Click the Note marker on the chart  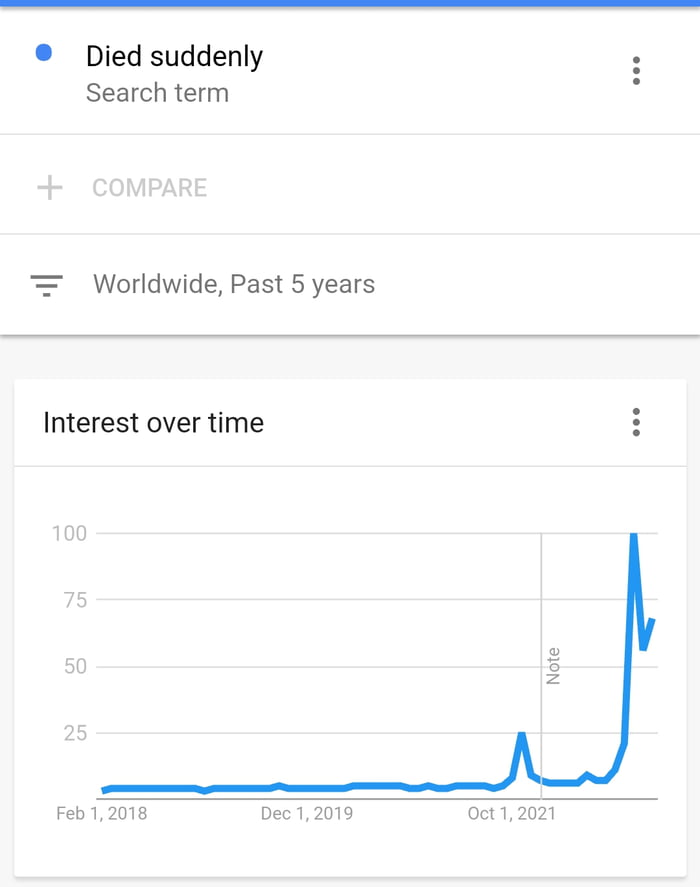click(553, 666)
